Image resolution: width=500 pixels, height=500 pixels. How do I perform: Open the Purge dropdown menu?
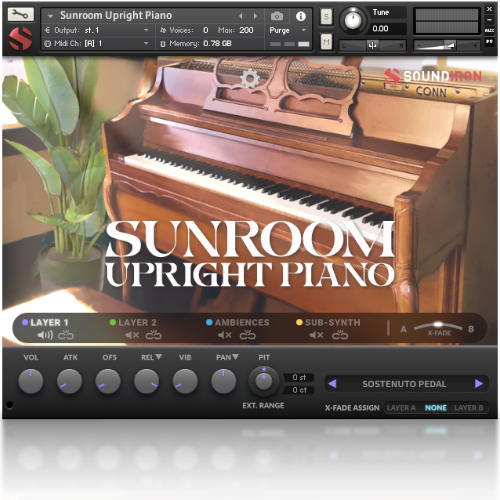(x=288, y=30)
